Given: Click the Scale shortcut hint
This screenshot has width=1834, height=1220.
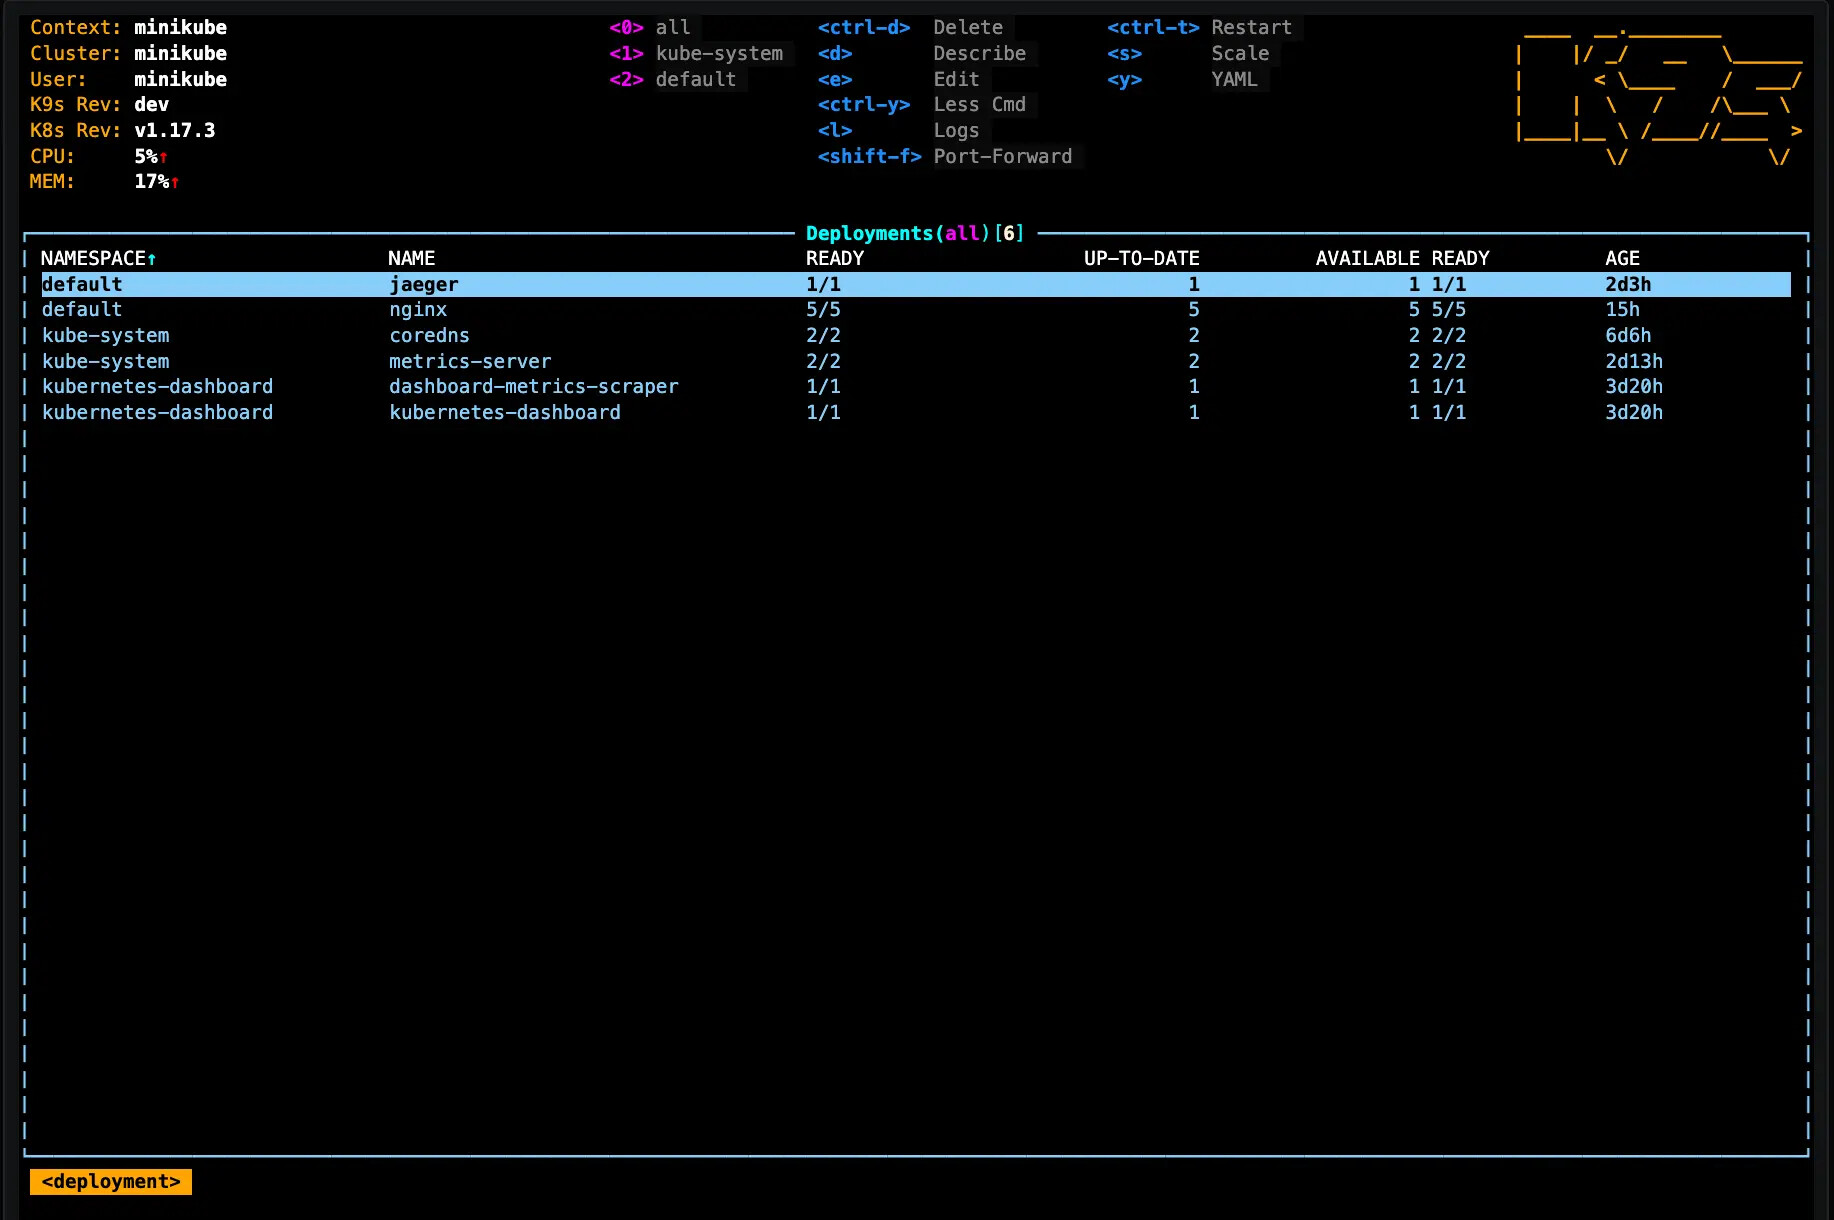Looking at the screenshot, I should click(x=1240, y=54).
